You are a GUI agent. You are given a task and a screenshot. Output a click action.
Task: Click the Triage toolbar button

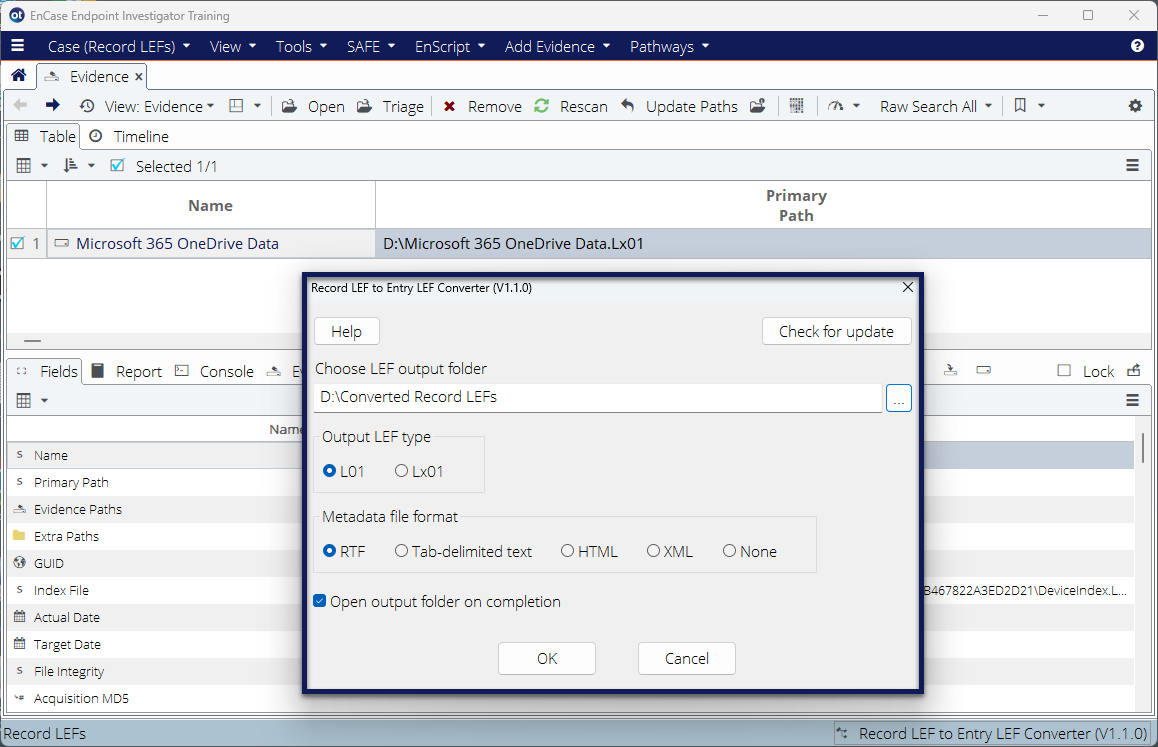point(391,106)
